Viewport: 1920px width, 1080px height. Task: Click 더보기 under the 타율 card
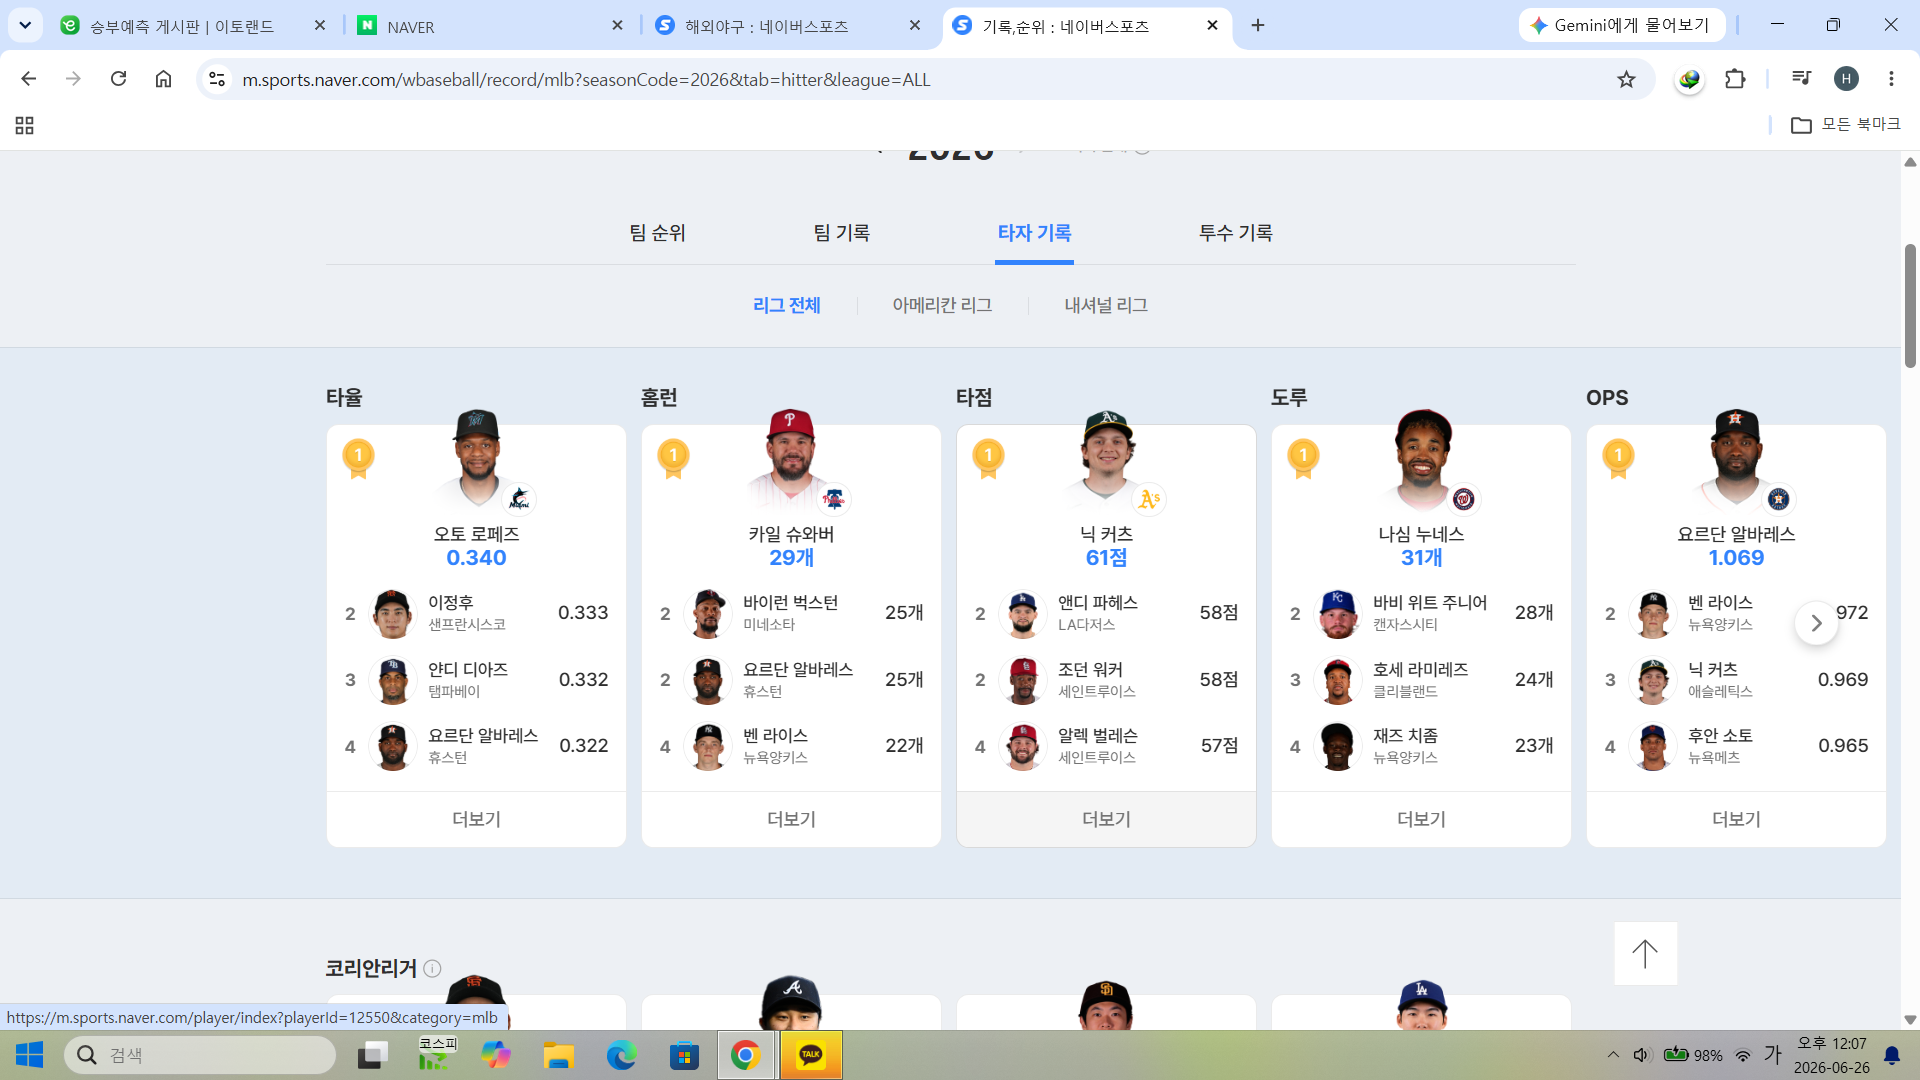tap(476, 819)
